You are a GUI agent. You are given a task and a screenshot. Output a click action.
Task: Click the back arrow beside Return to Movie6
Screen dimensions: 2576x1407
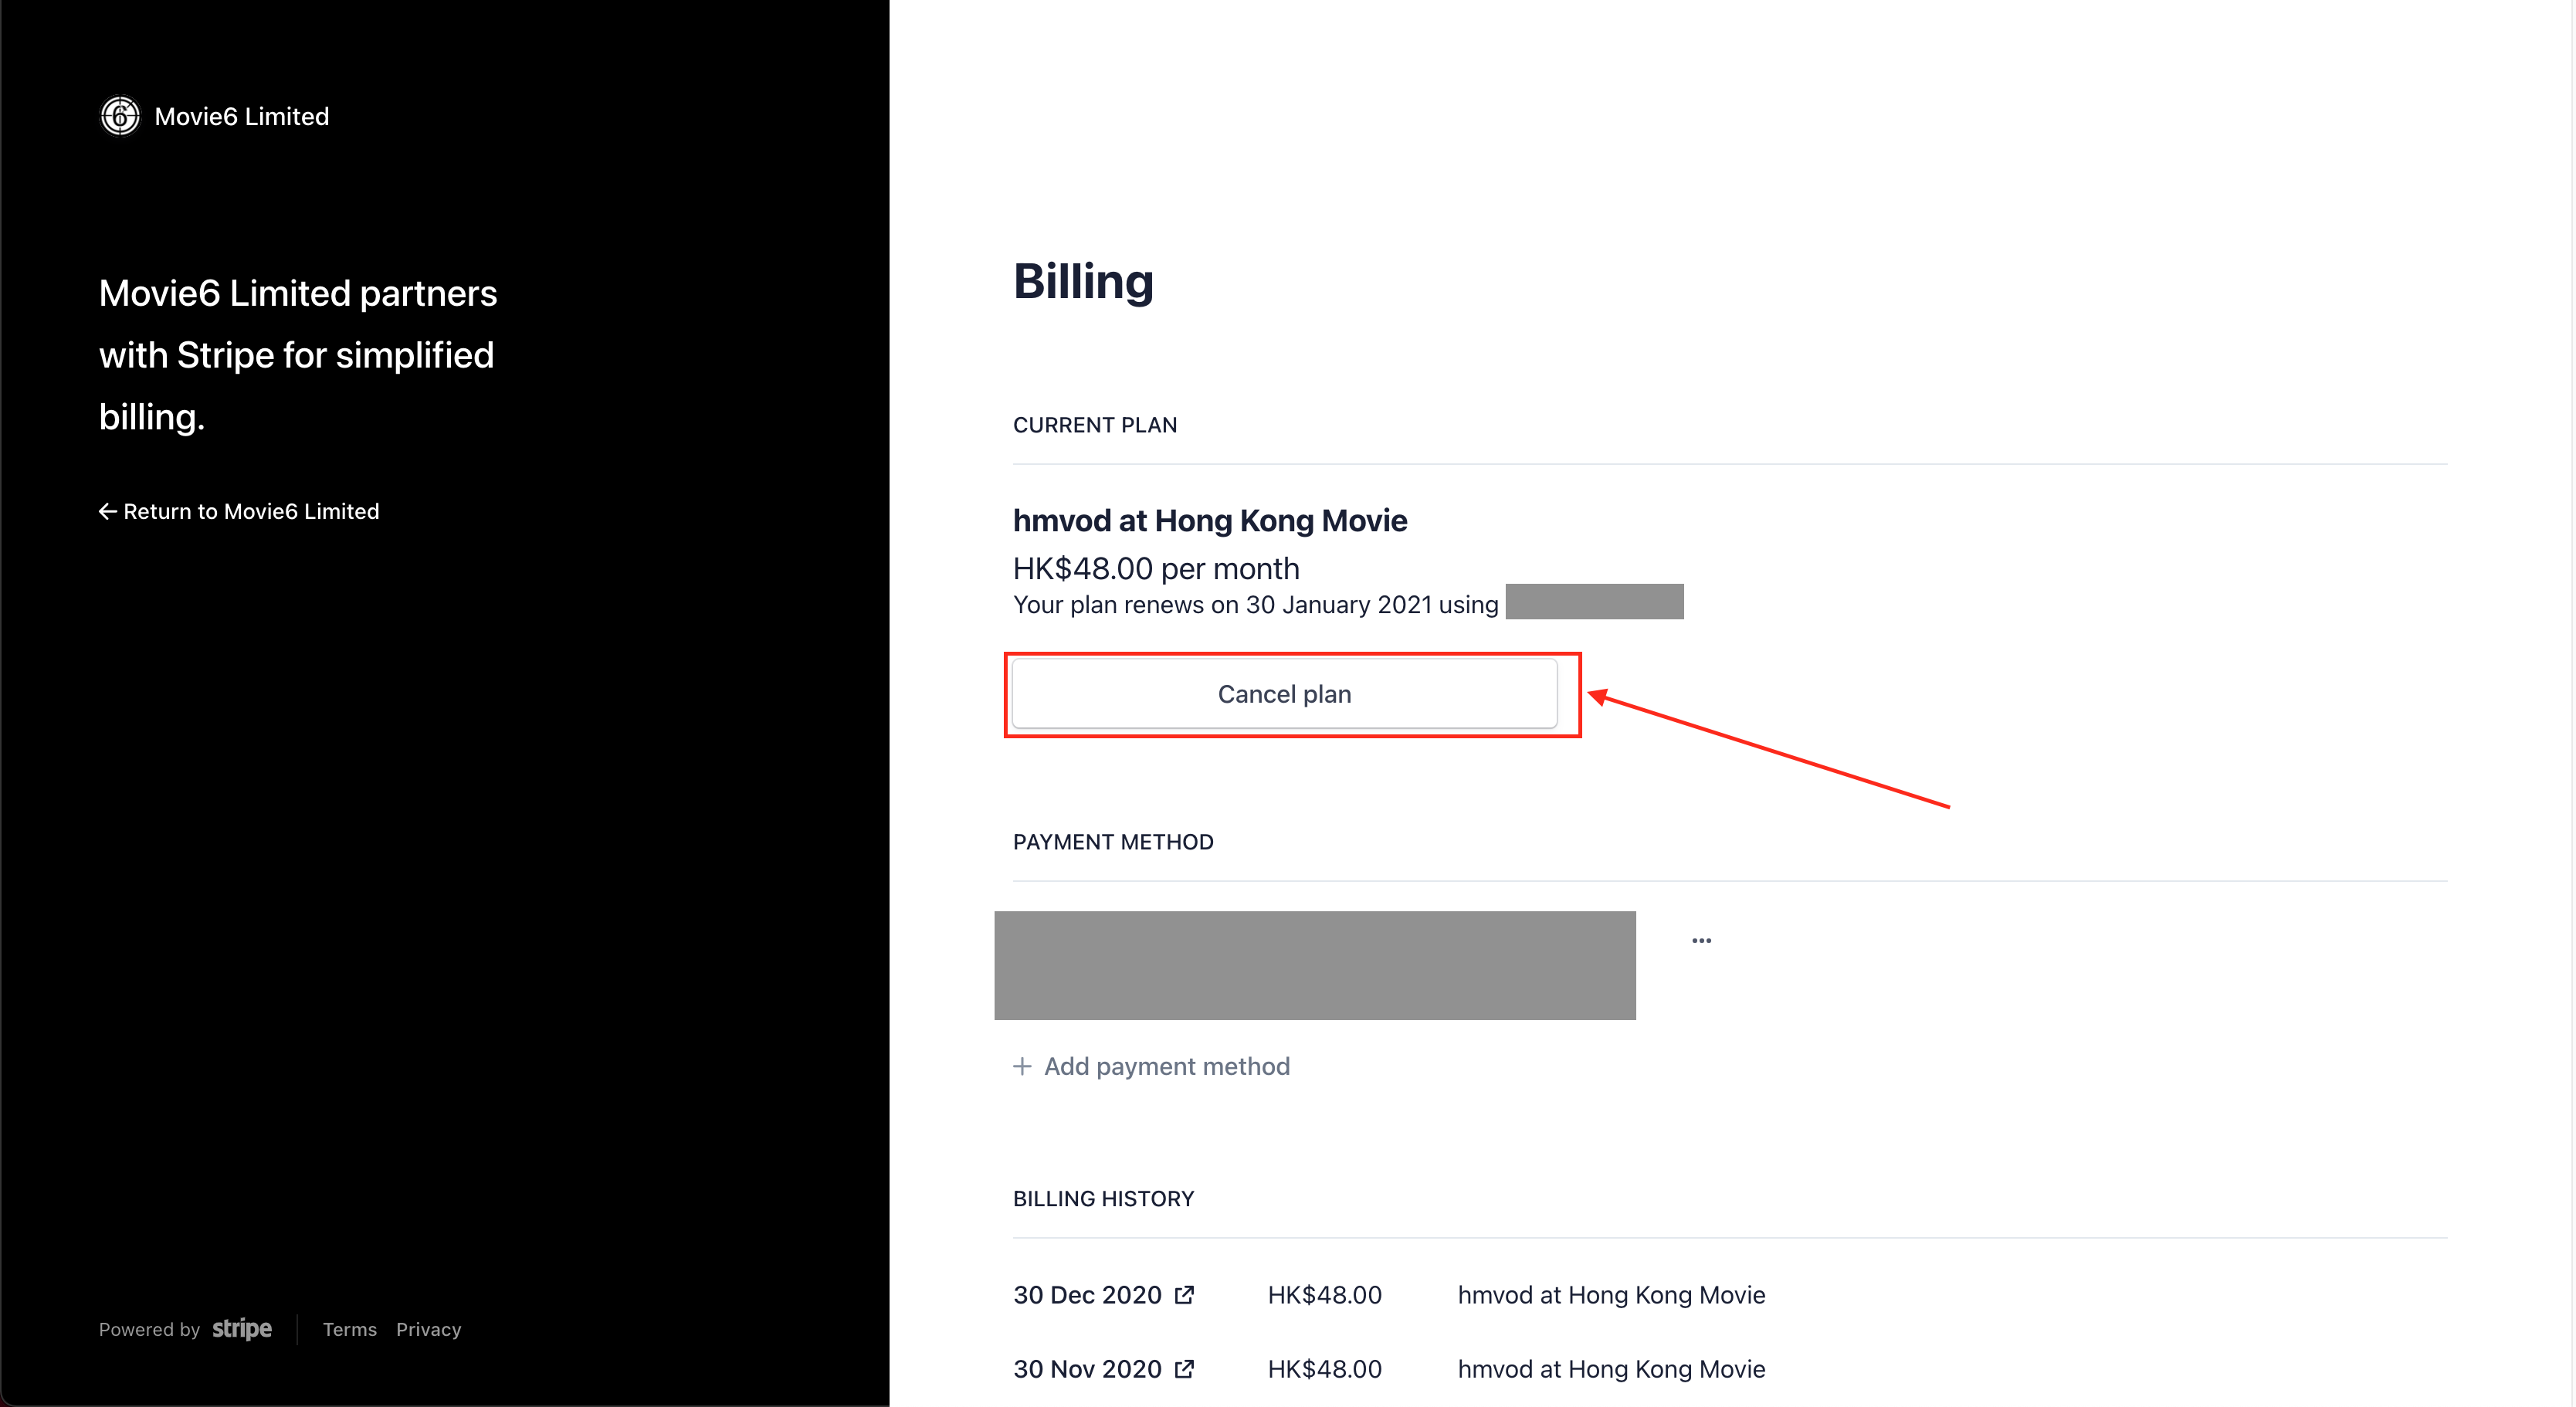pos(108,512)
